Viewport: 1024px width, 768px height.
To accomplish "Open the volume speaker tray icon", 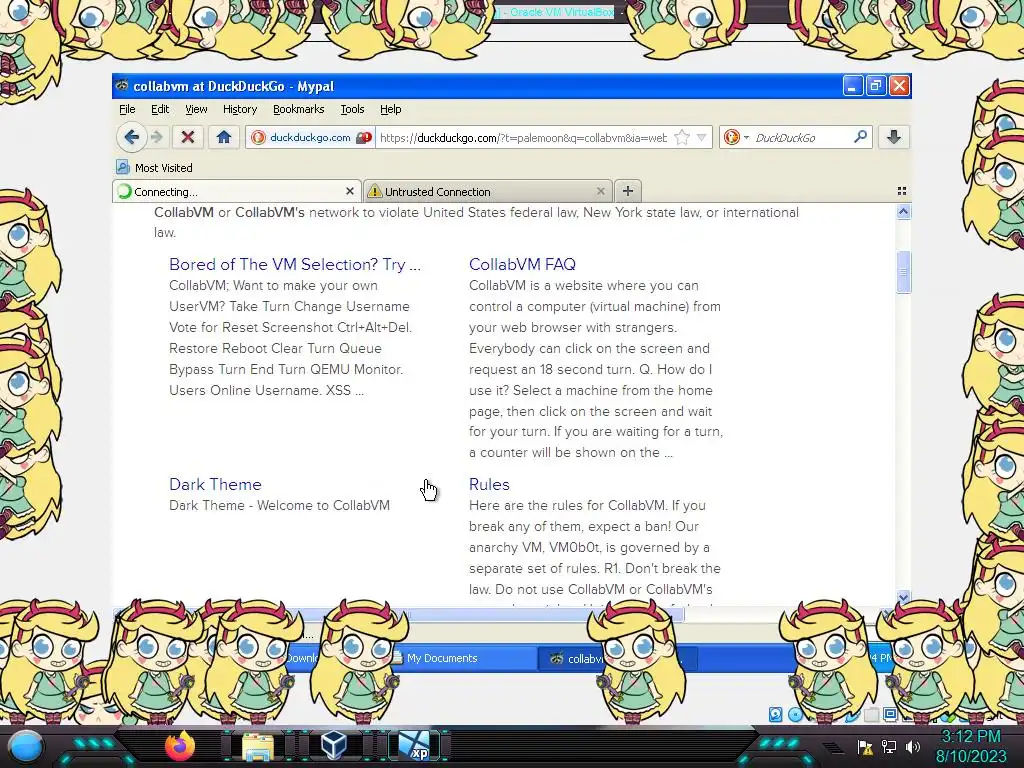I will pos(912,746).
